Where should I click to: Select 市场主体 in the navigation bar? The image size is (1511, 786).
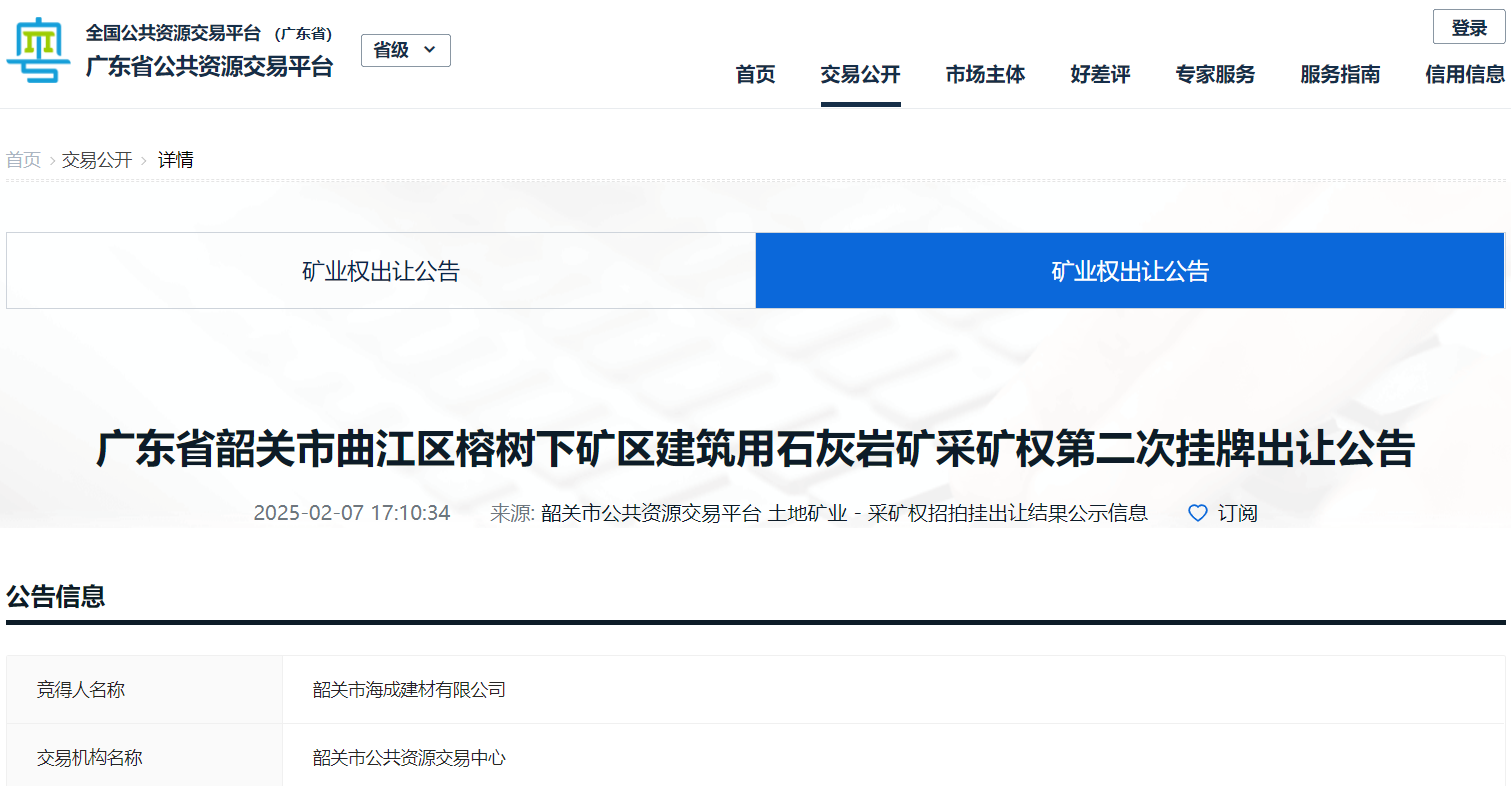(x=985, y=74)
